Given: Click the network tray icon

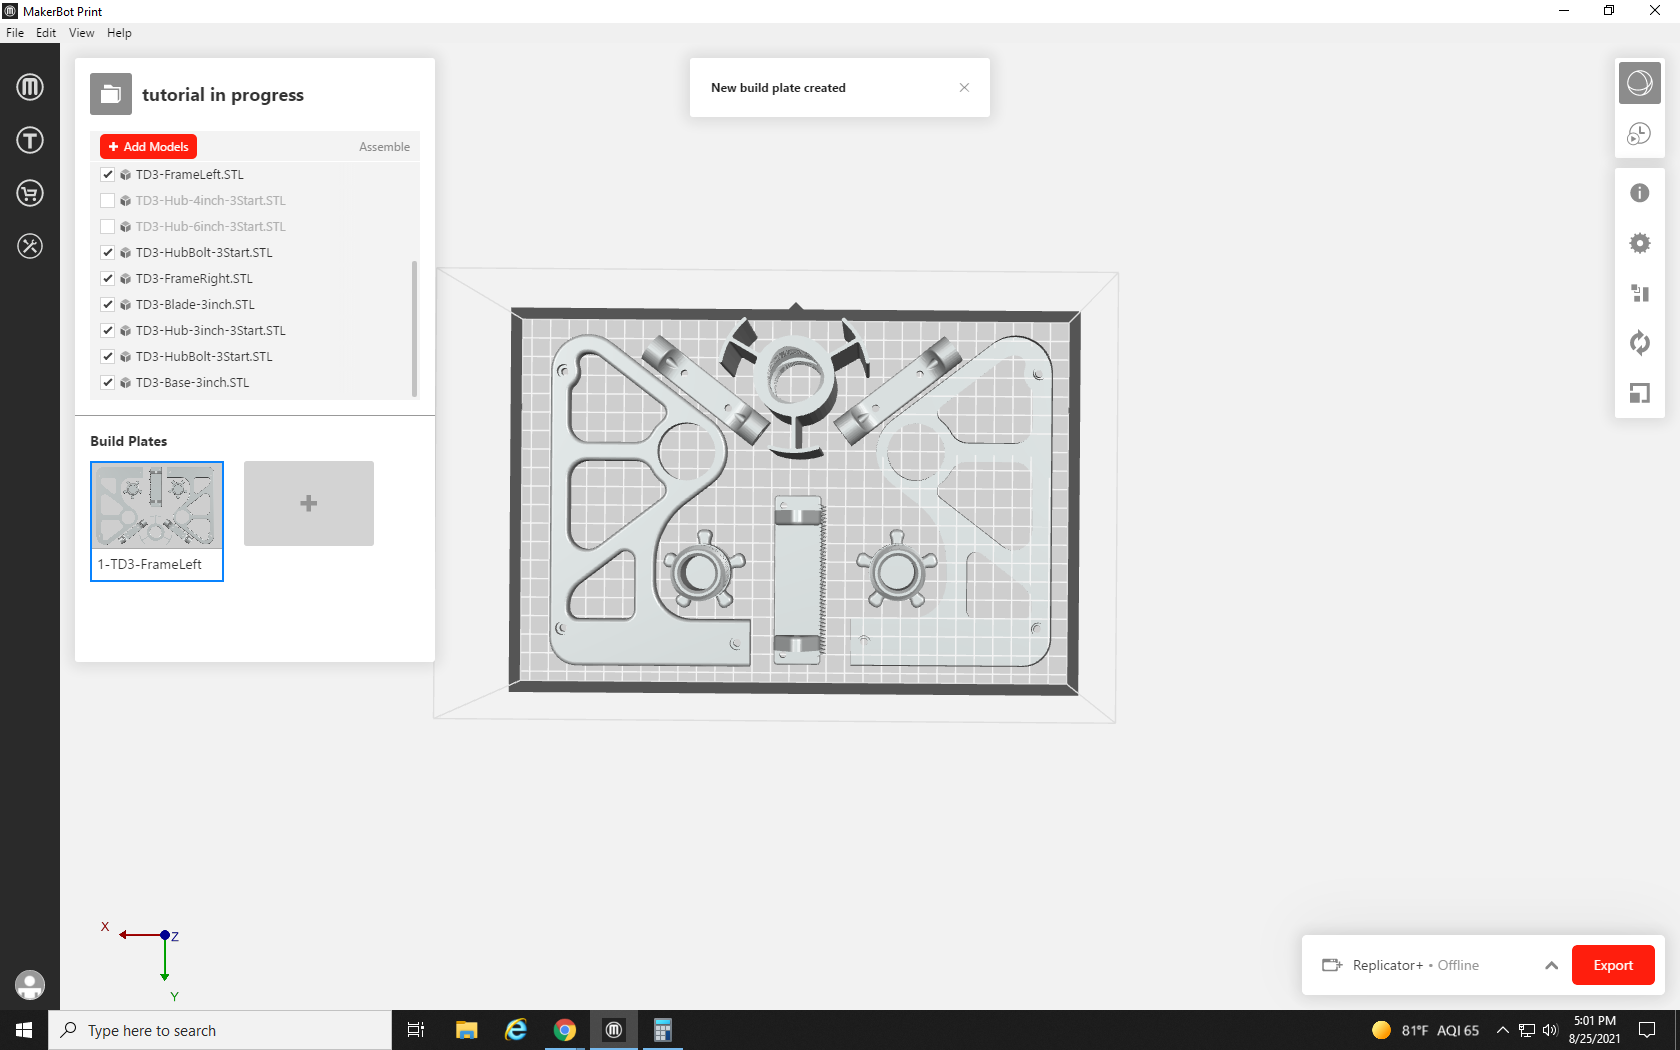Looking at the screenshot, I should click(x=1527, y=1030).
